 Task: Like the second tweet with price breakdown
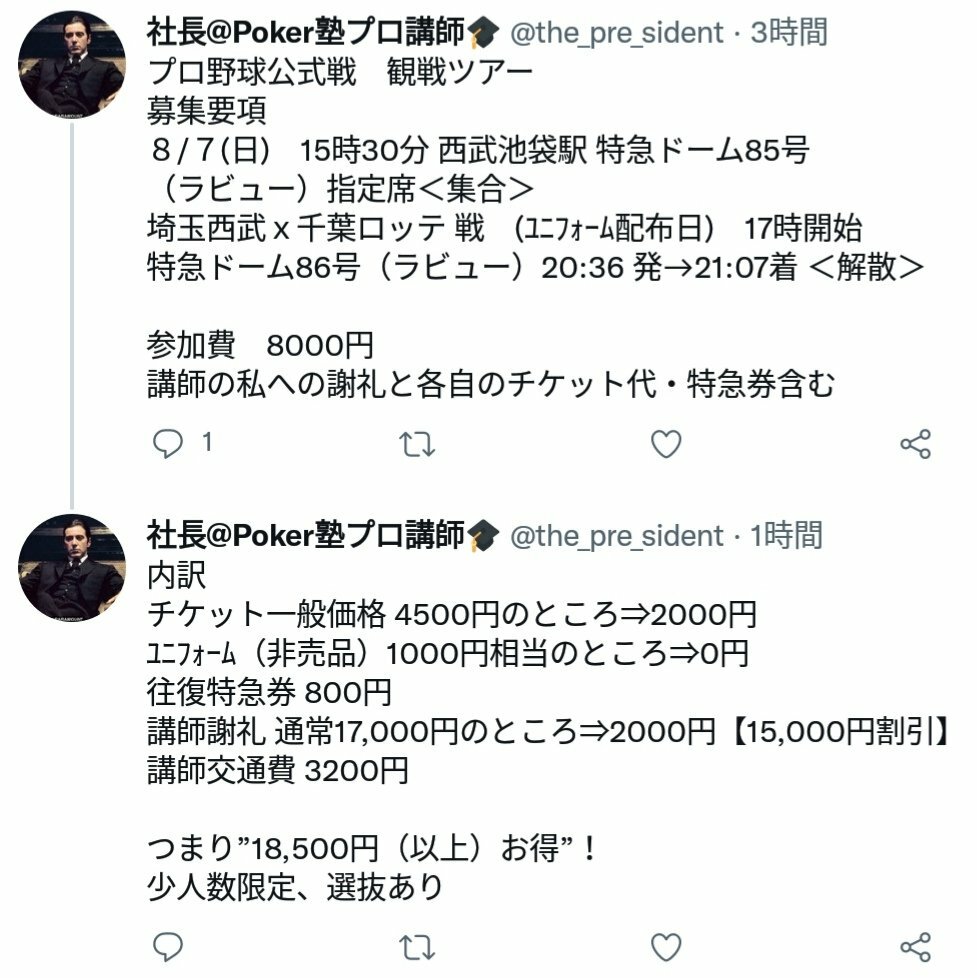[x=666, y=947]
